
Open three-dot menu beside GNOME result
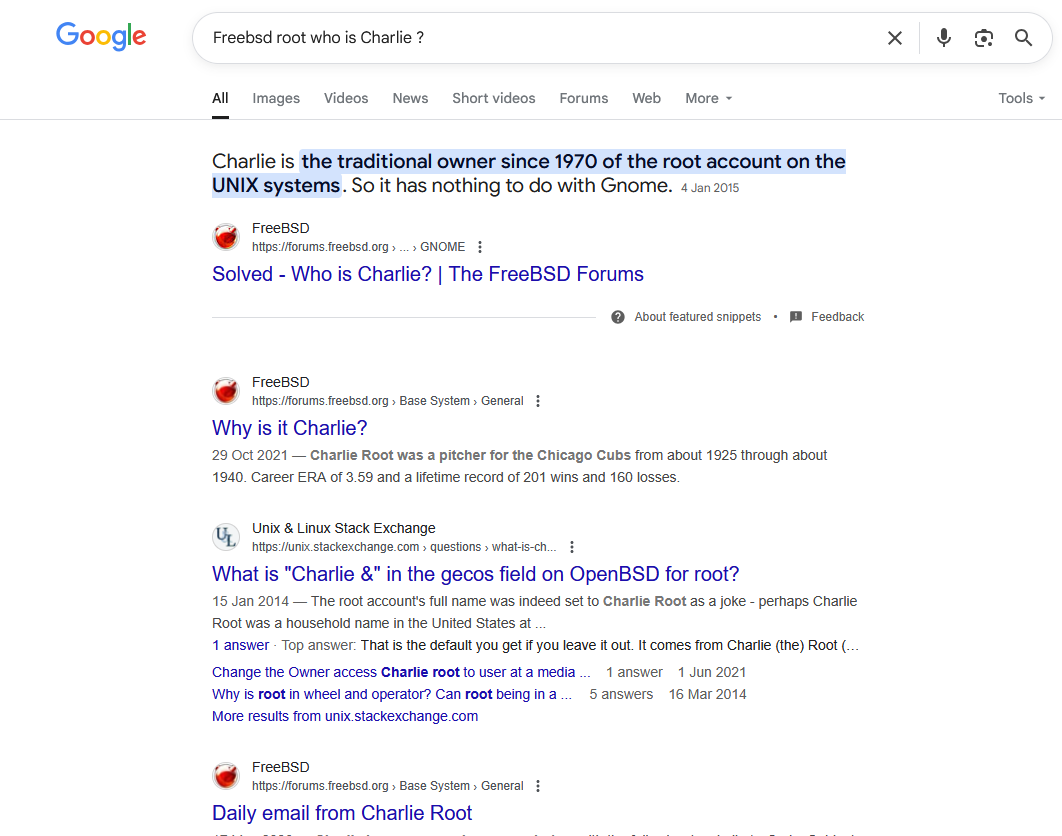[480, 247]
